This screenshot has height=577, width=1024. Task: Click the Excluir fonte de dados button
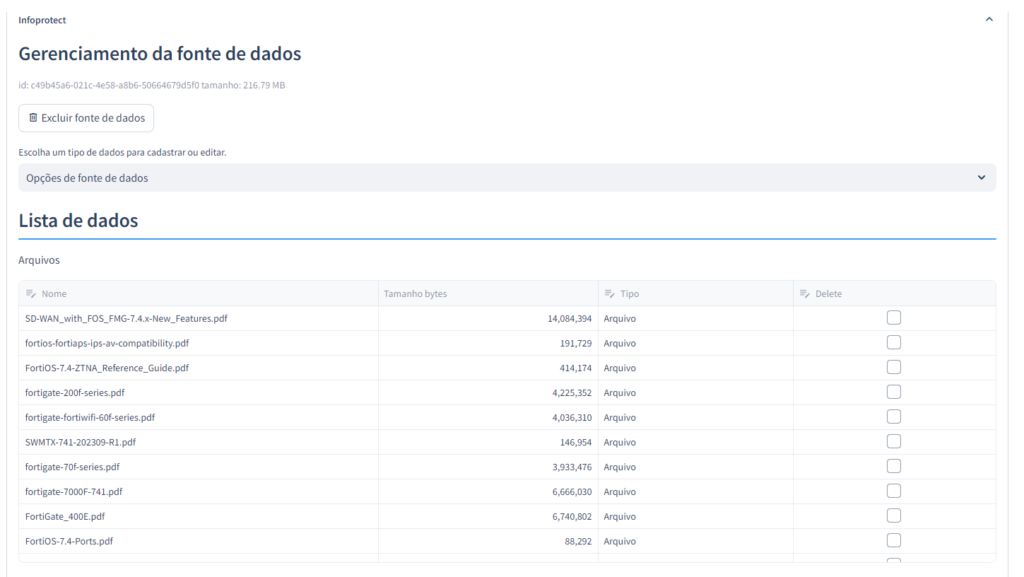coord(86,118)
